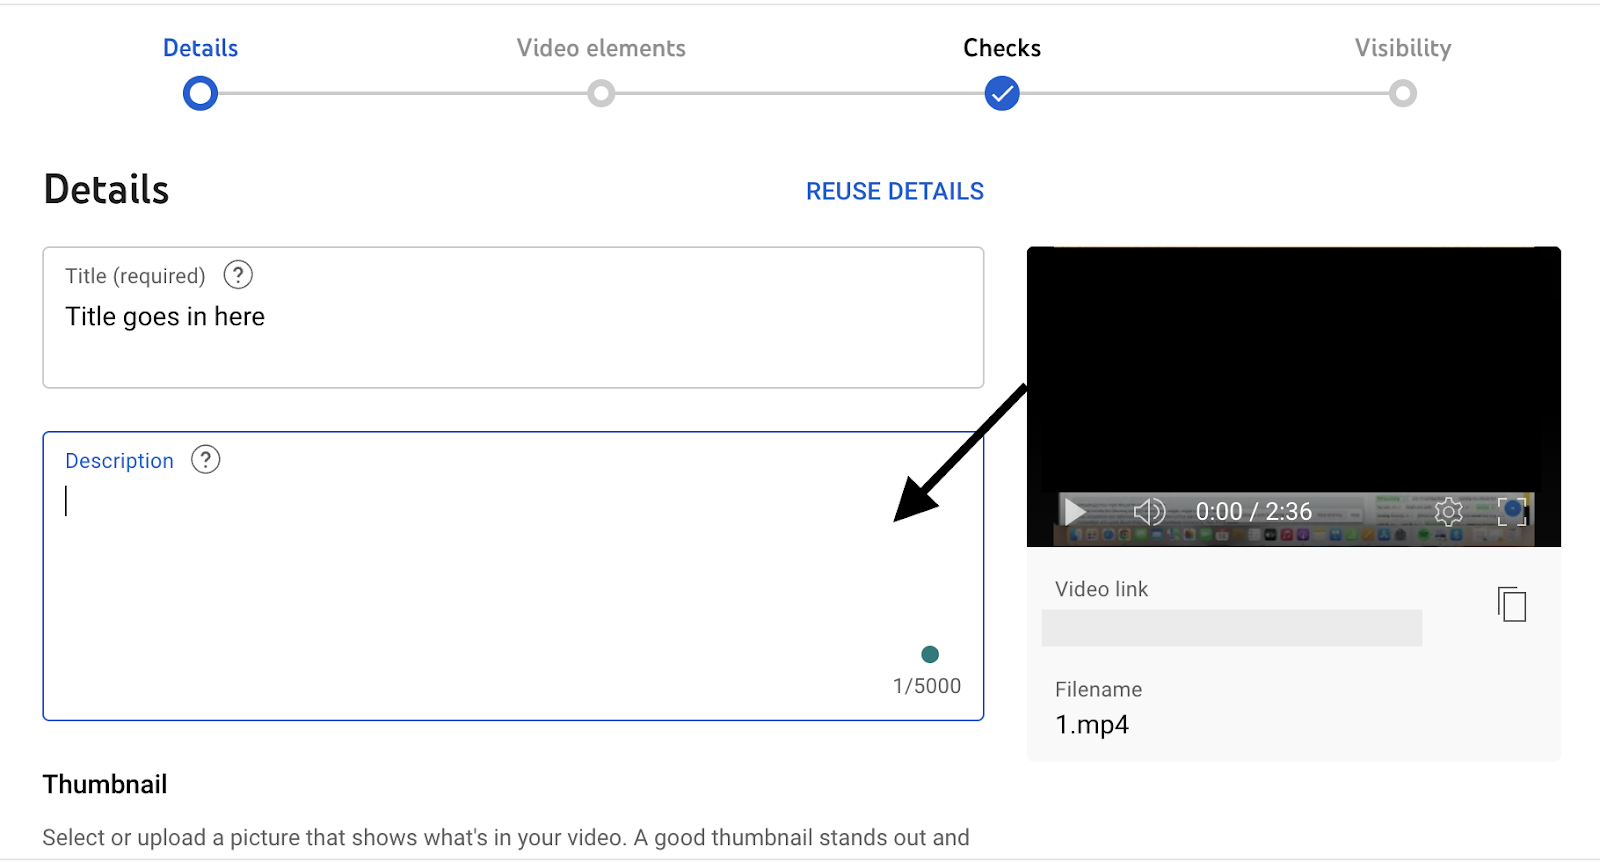1600x862 pixels.
Task: Click the Video link label
Action: coord(1101,589)
